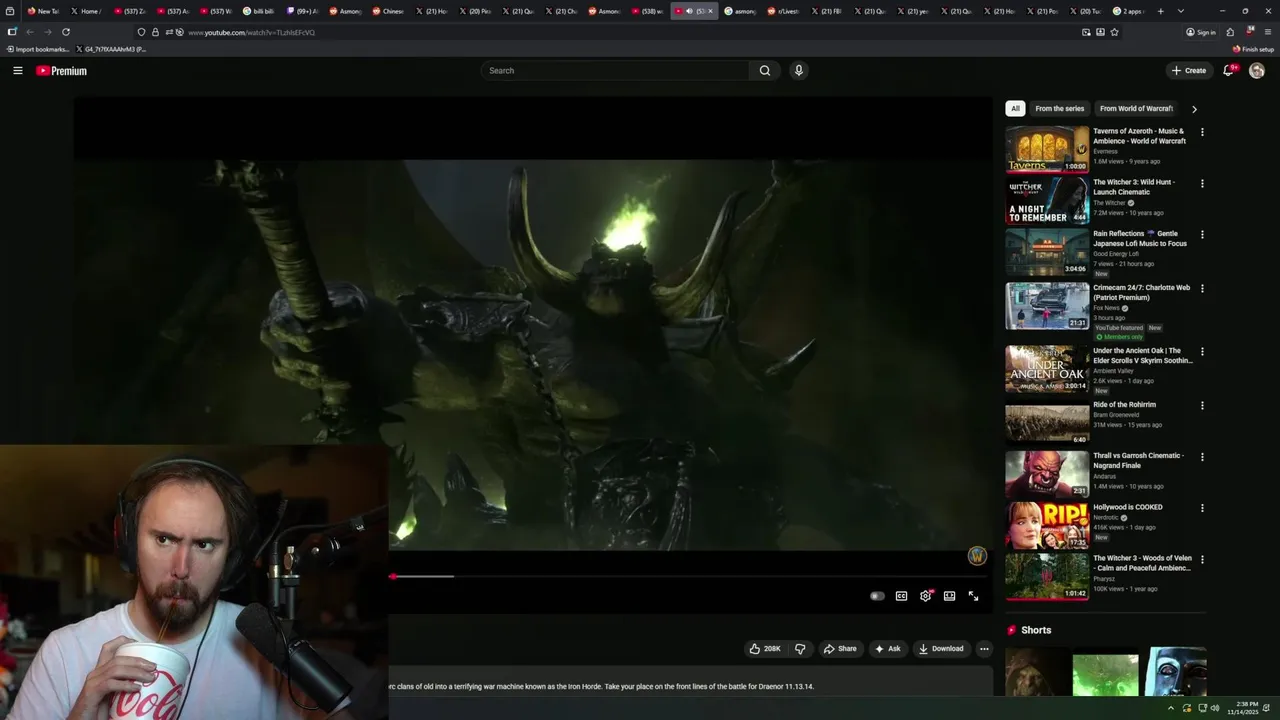Expand the list all tabs dropdown
The image size is (1280, 720).
coord(1181,11)
